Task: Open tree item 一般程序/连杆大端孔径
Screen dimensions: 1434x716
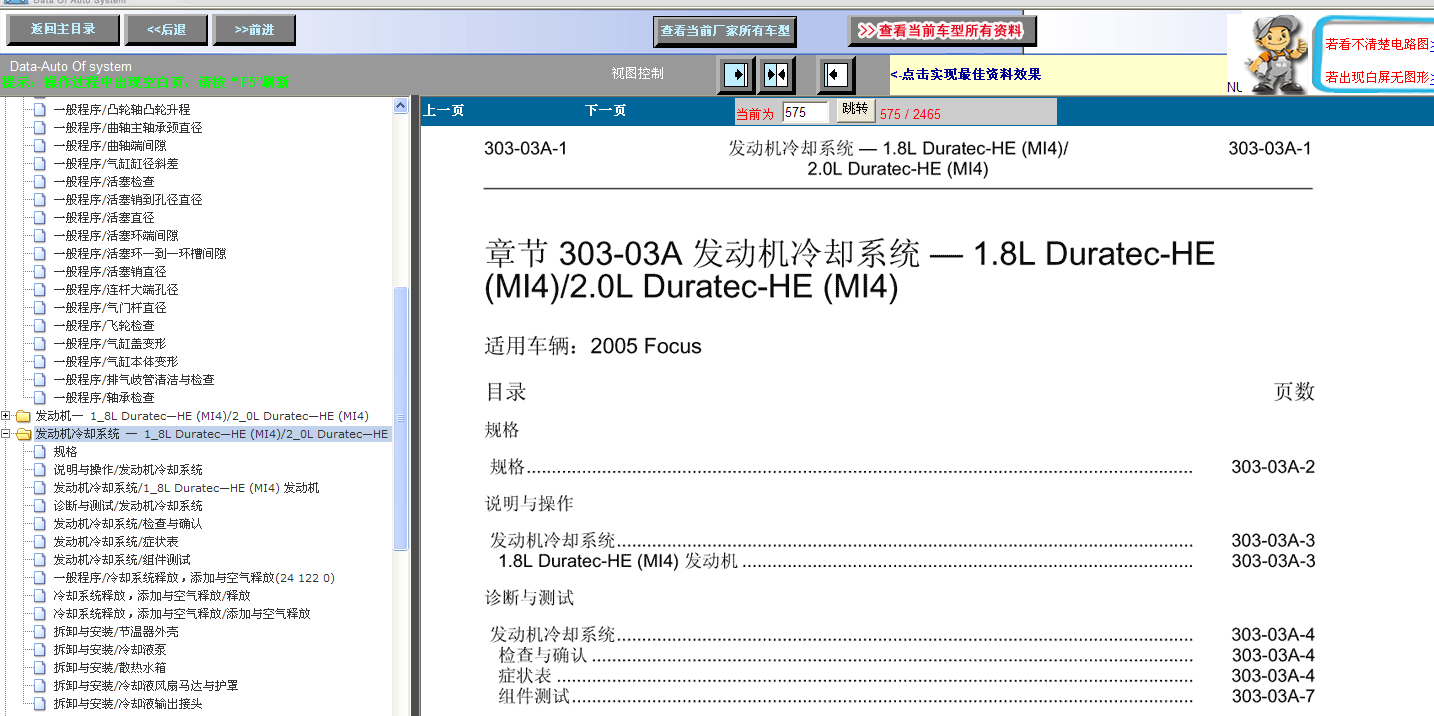Action: point(115,290)
